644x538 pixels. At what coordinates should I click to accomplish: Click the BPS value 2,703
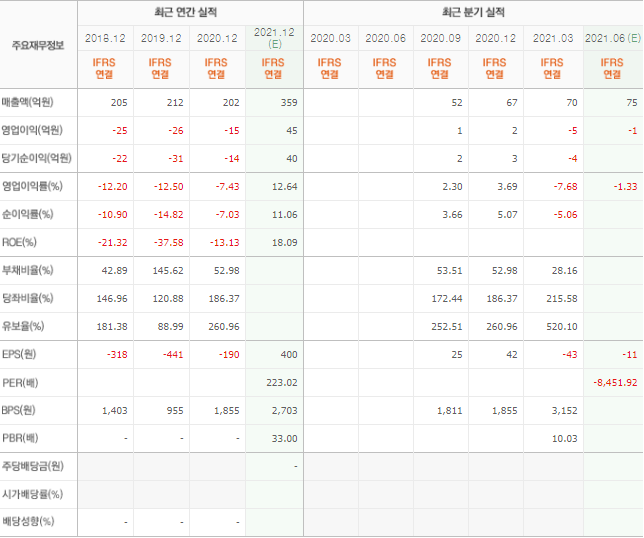[x=285, y=411]
